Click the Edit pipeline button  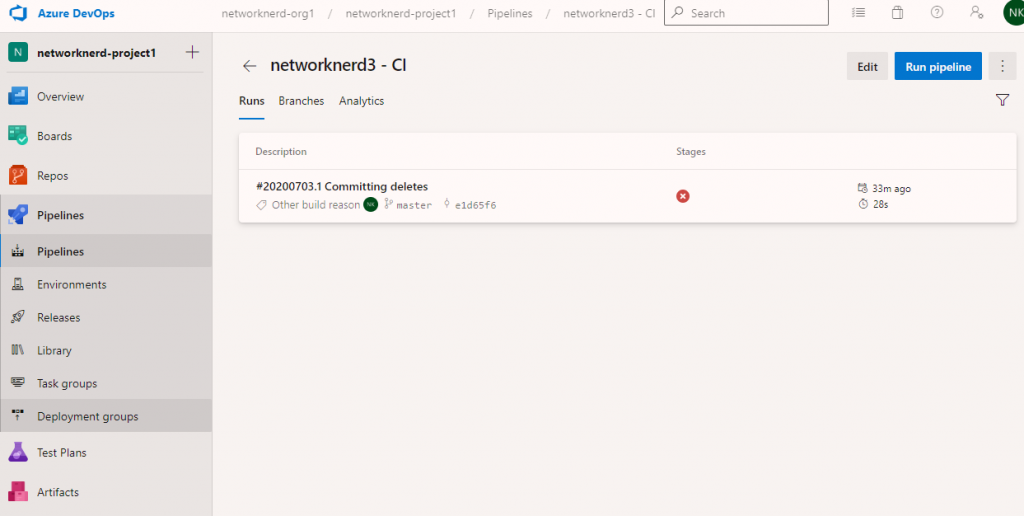tap(867, 67)
